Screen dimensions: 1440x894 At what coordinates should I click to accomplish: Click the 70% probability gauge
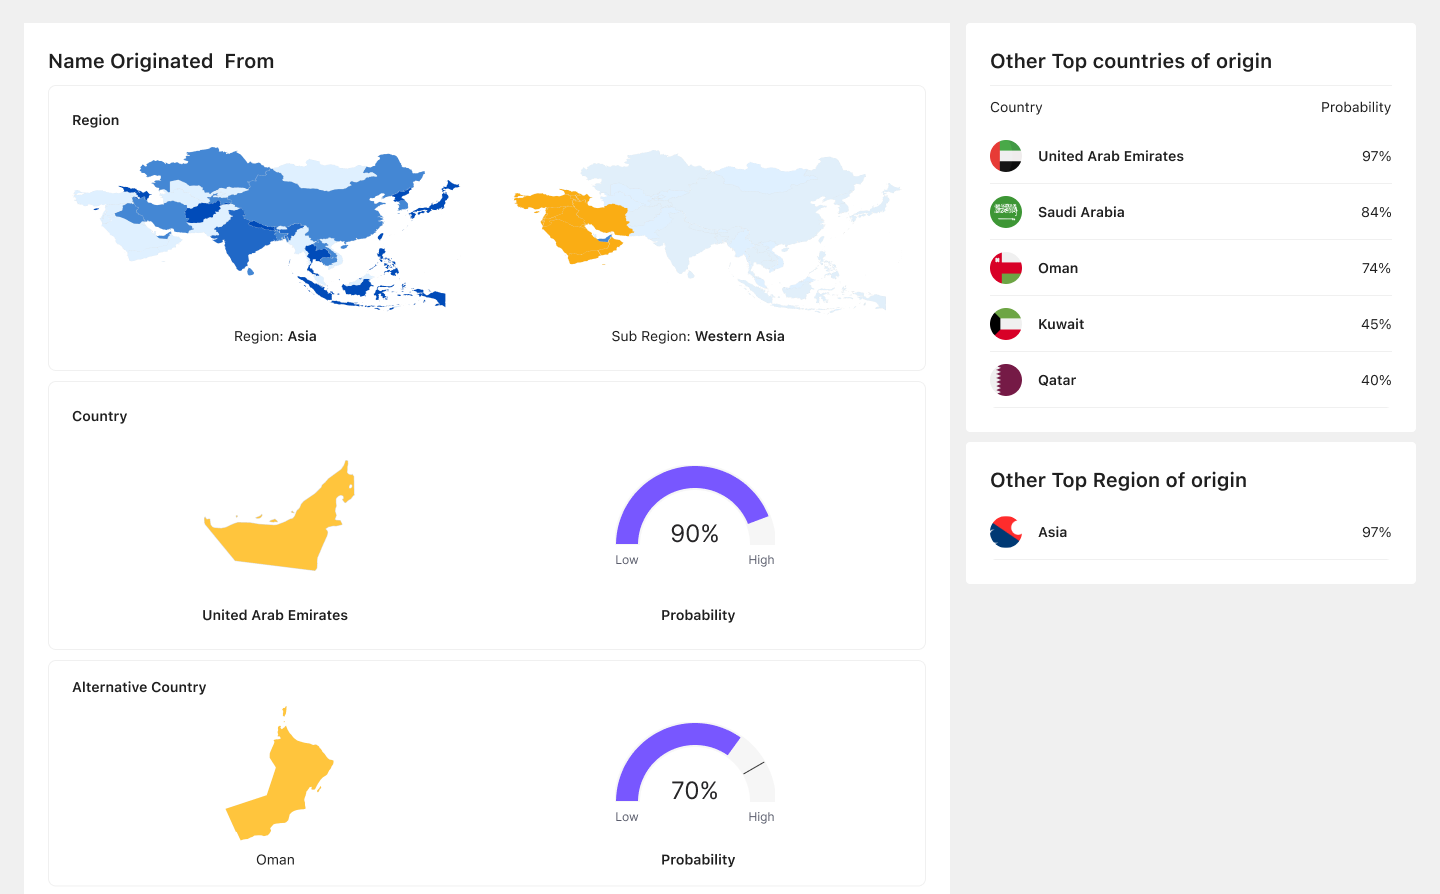[x=695, y=763]
